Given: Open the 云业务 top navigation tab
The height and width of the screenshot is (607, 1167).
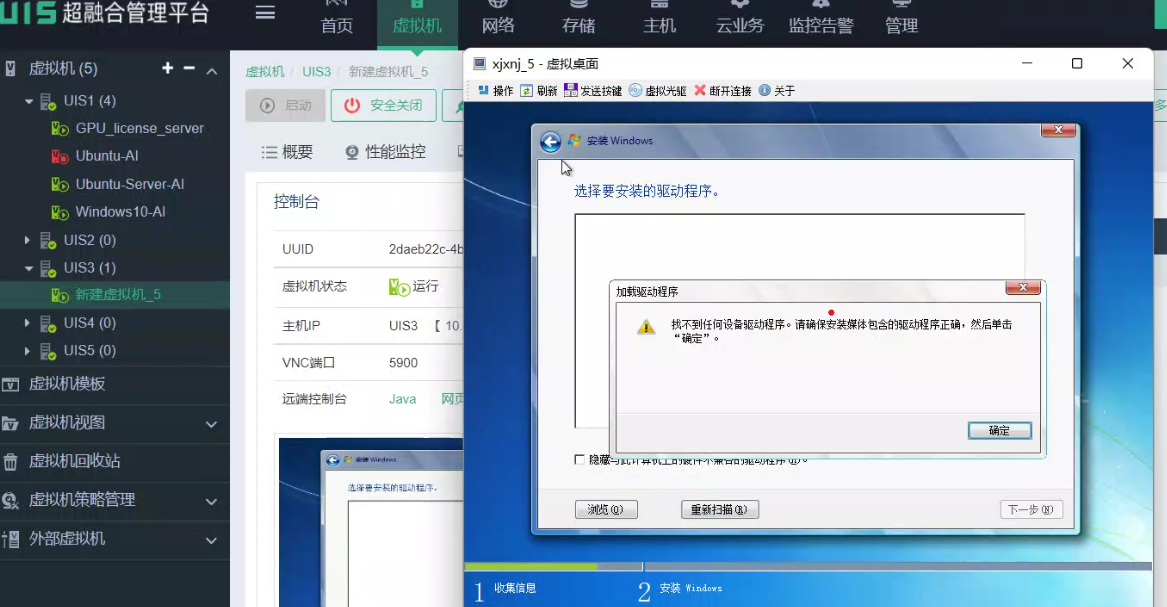Looking at the screenshot, I should click(740, 25).
